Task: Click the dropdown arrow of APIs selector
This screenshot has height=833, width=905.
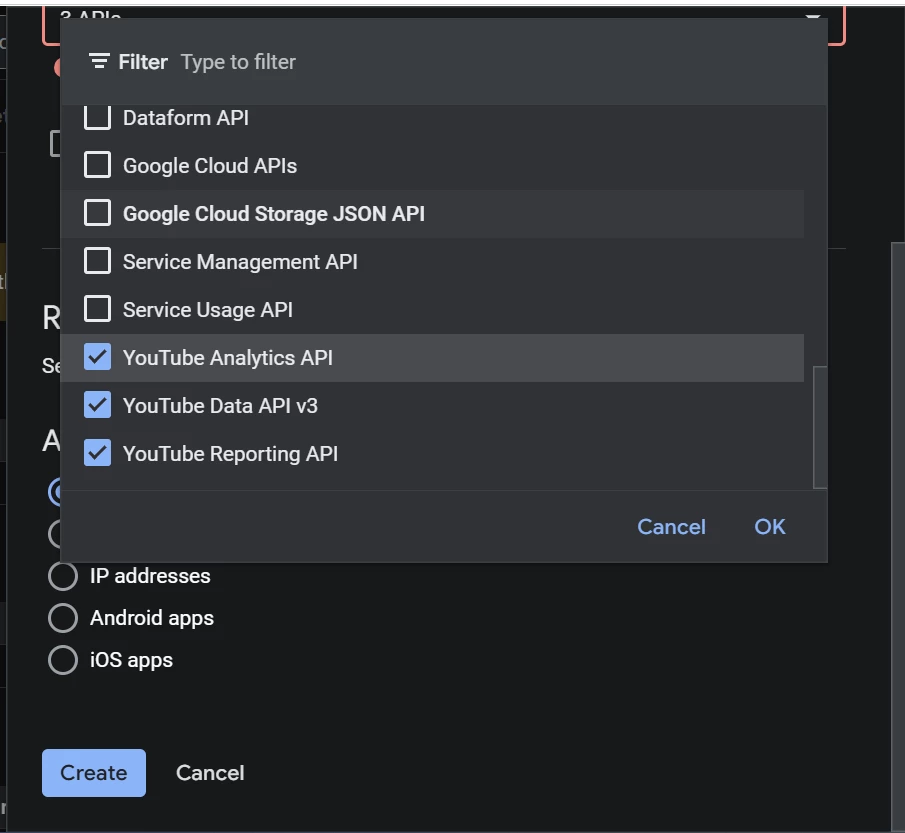Action: coord(813,17)
